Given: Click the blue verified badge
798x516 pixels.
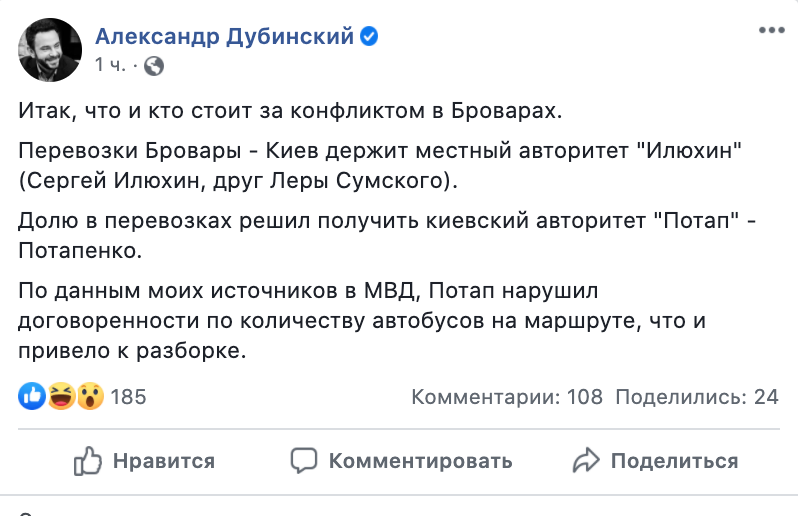Looking at the screenshot, I should (369, 37).
